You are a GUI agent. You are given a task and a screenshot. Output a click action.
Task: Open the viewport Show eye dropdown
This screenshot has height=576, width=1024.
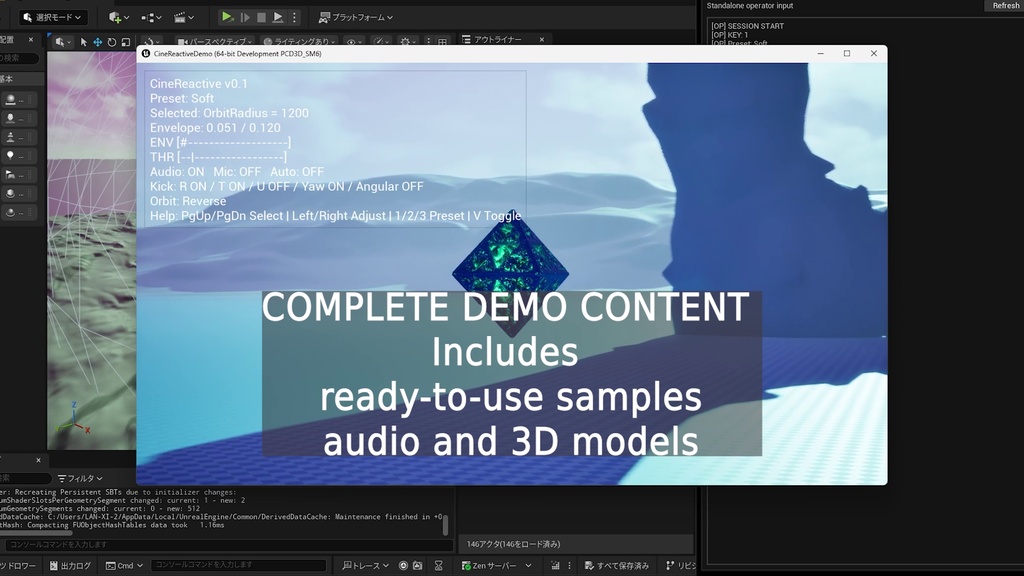[354, 42]
